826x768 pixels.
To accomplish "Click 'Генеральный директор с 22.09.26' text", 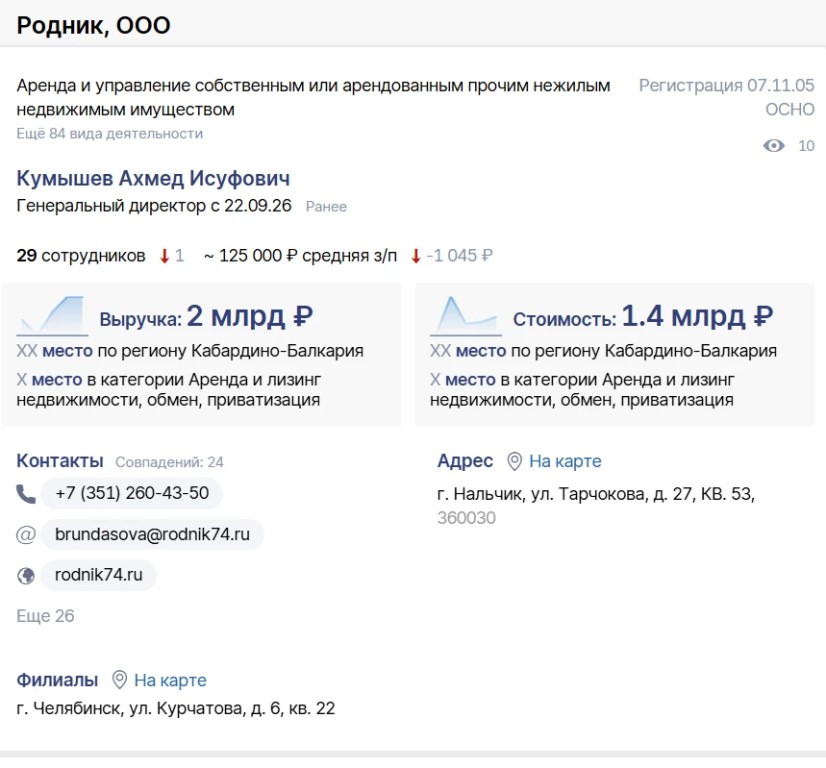I will [x=154, y=206].
